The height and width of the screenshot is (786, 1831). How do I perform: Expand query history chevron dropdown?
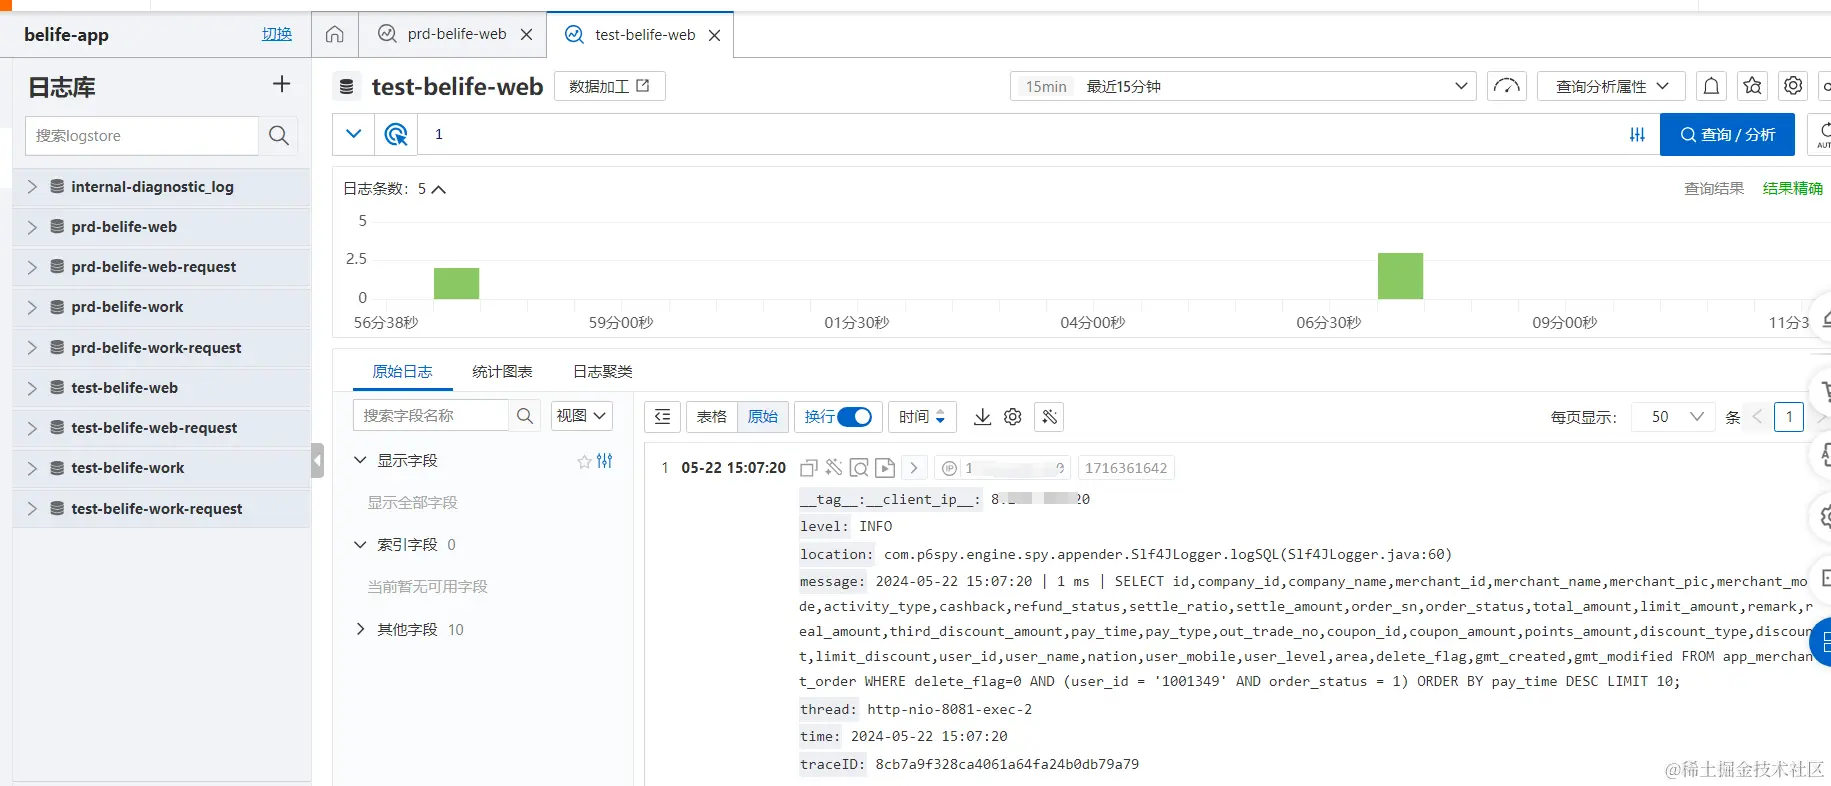(353, 134)
